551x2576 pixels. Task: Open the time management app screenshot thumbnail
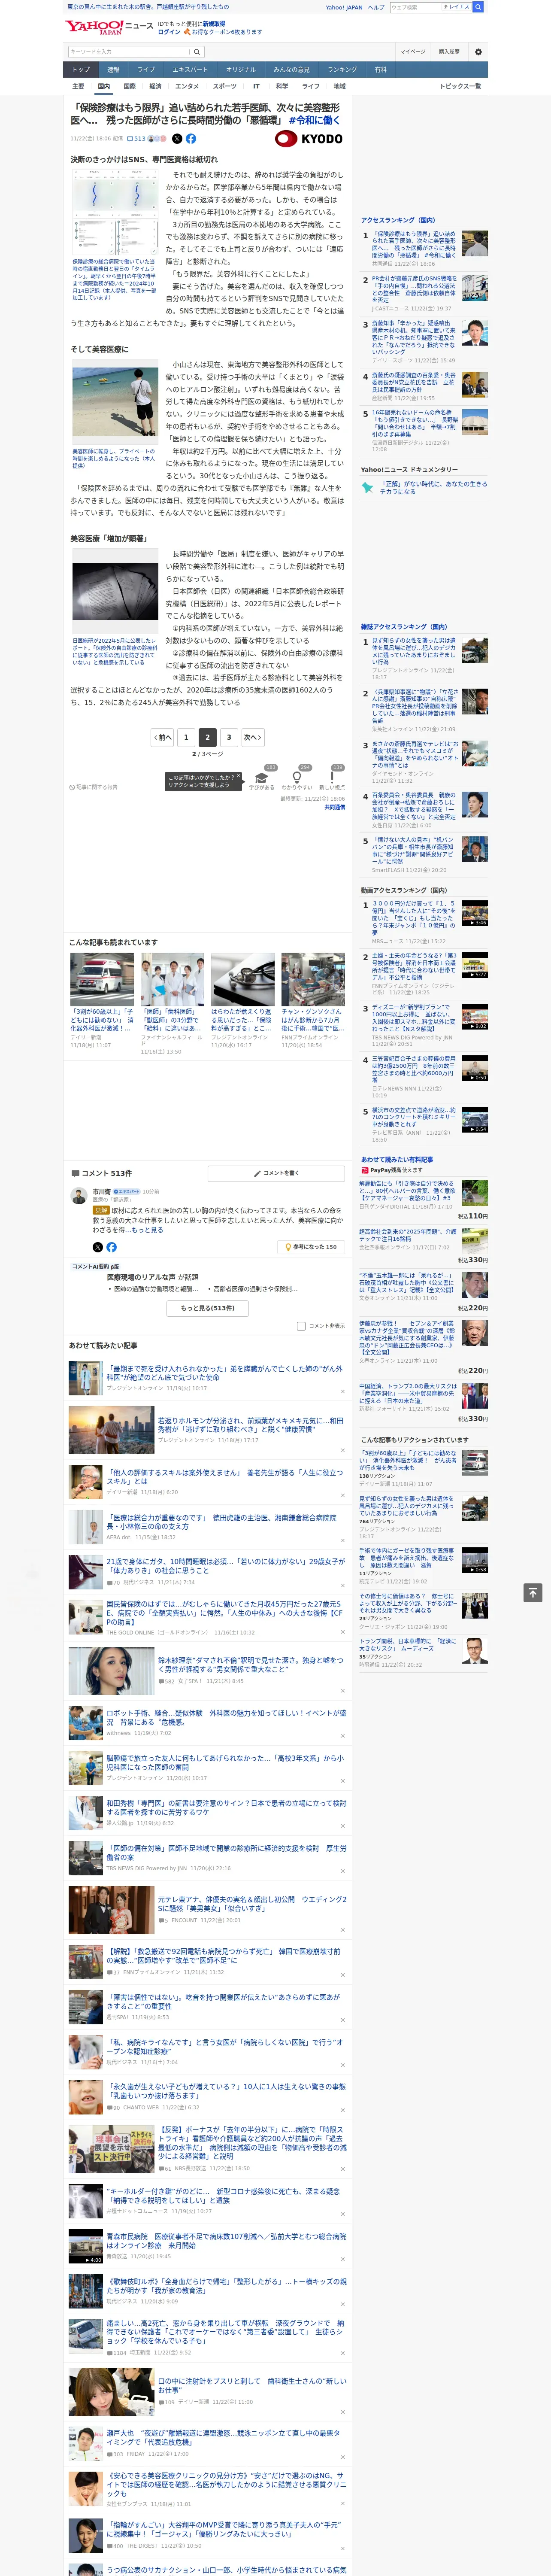(x=115, y=213)
